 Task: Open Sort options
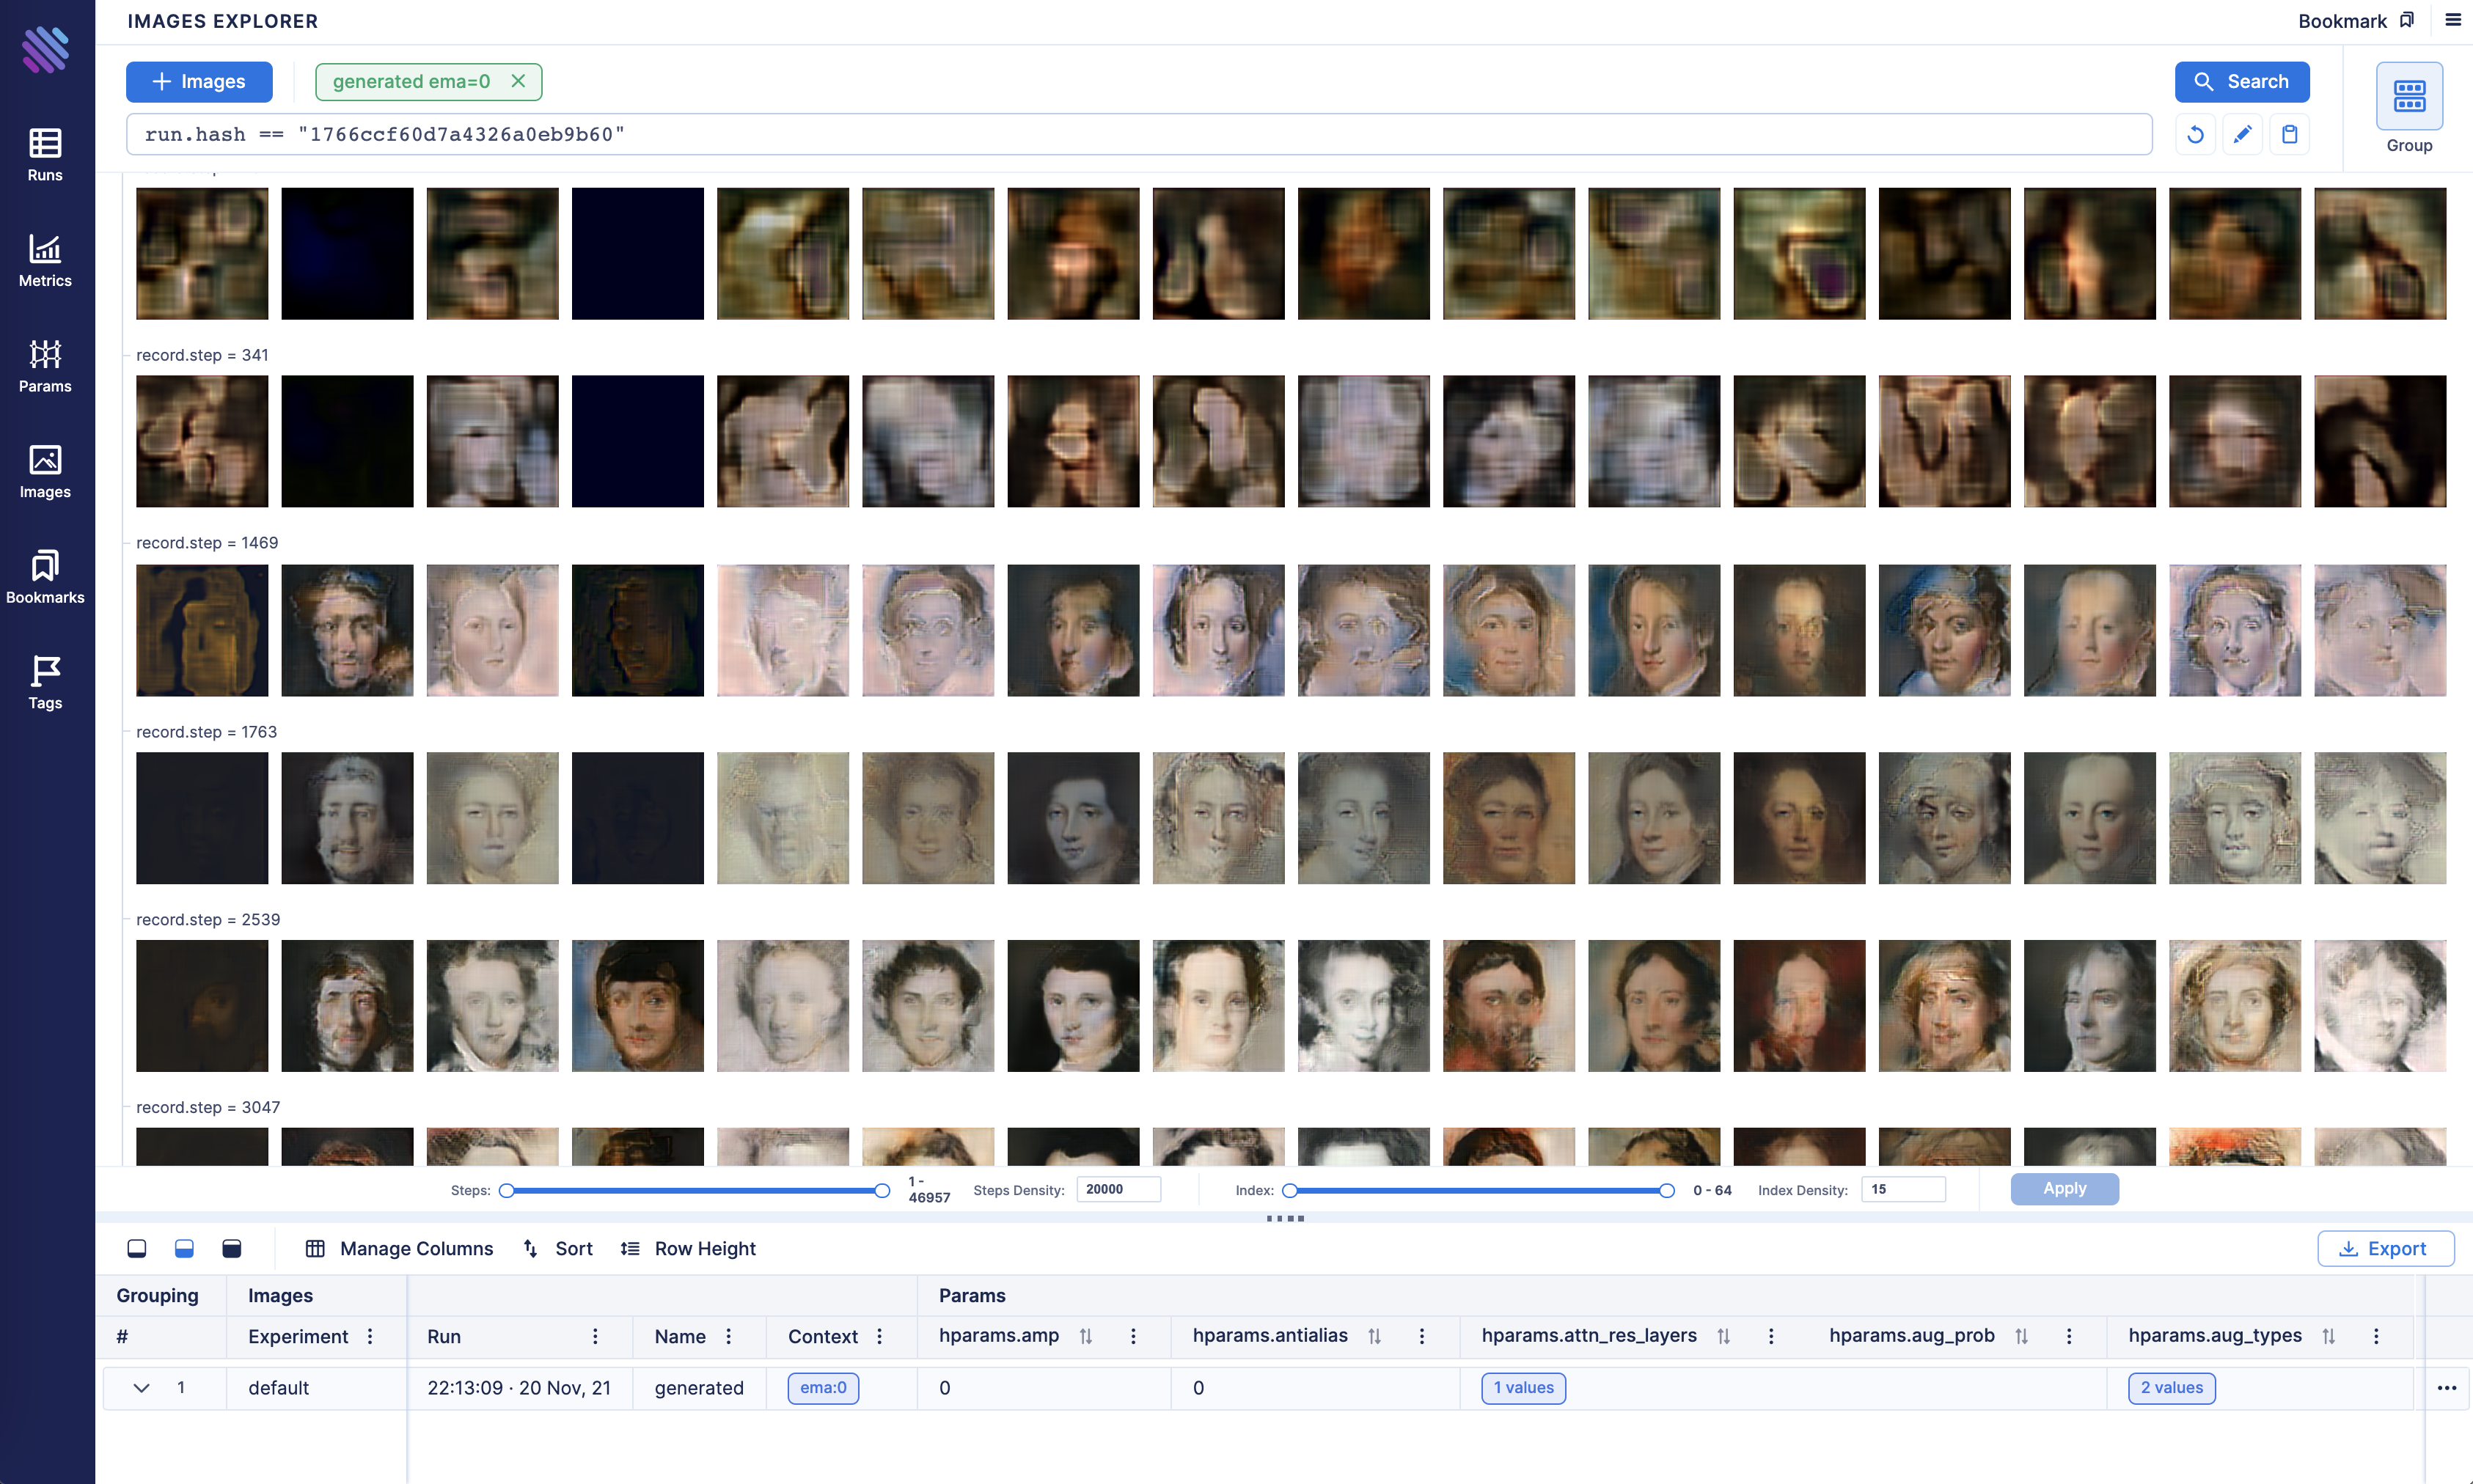click(558, 1248)
